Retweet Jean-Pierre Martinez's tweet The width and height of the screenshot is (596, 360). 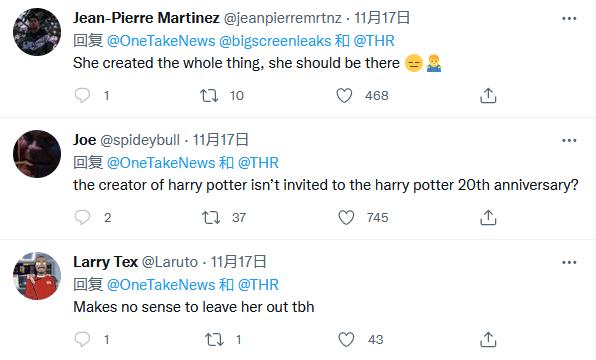tap(209, 95)
